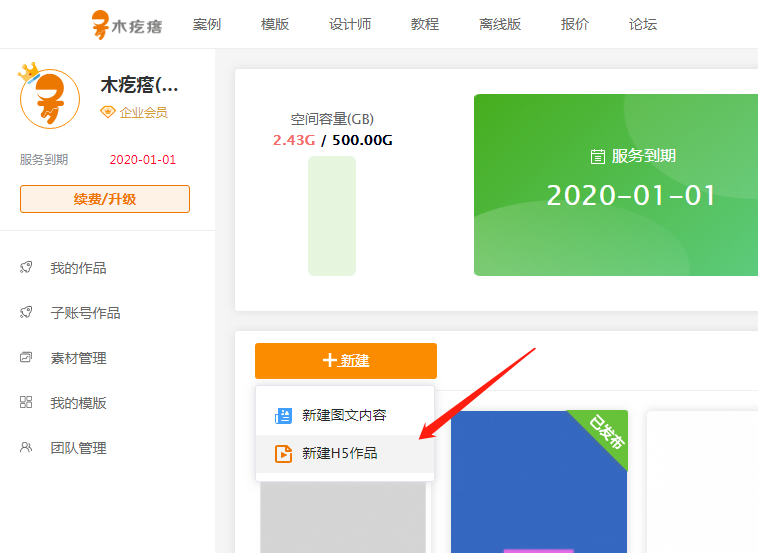Open 我的作品 in sidebar
The image size is (758, 553).
coord(78,268)
